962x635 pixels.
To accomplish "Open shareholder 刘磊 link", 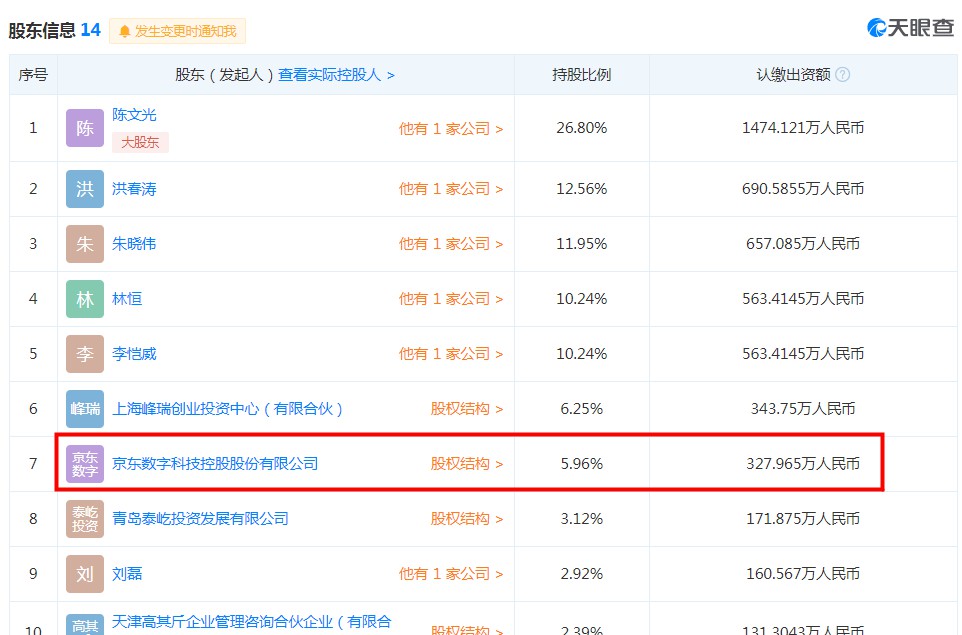I will pyautogui.click(x=127, y=574).
